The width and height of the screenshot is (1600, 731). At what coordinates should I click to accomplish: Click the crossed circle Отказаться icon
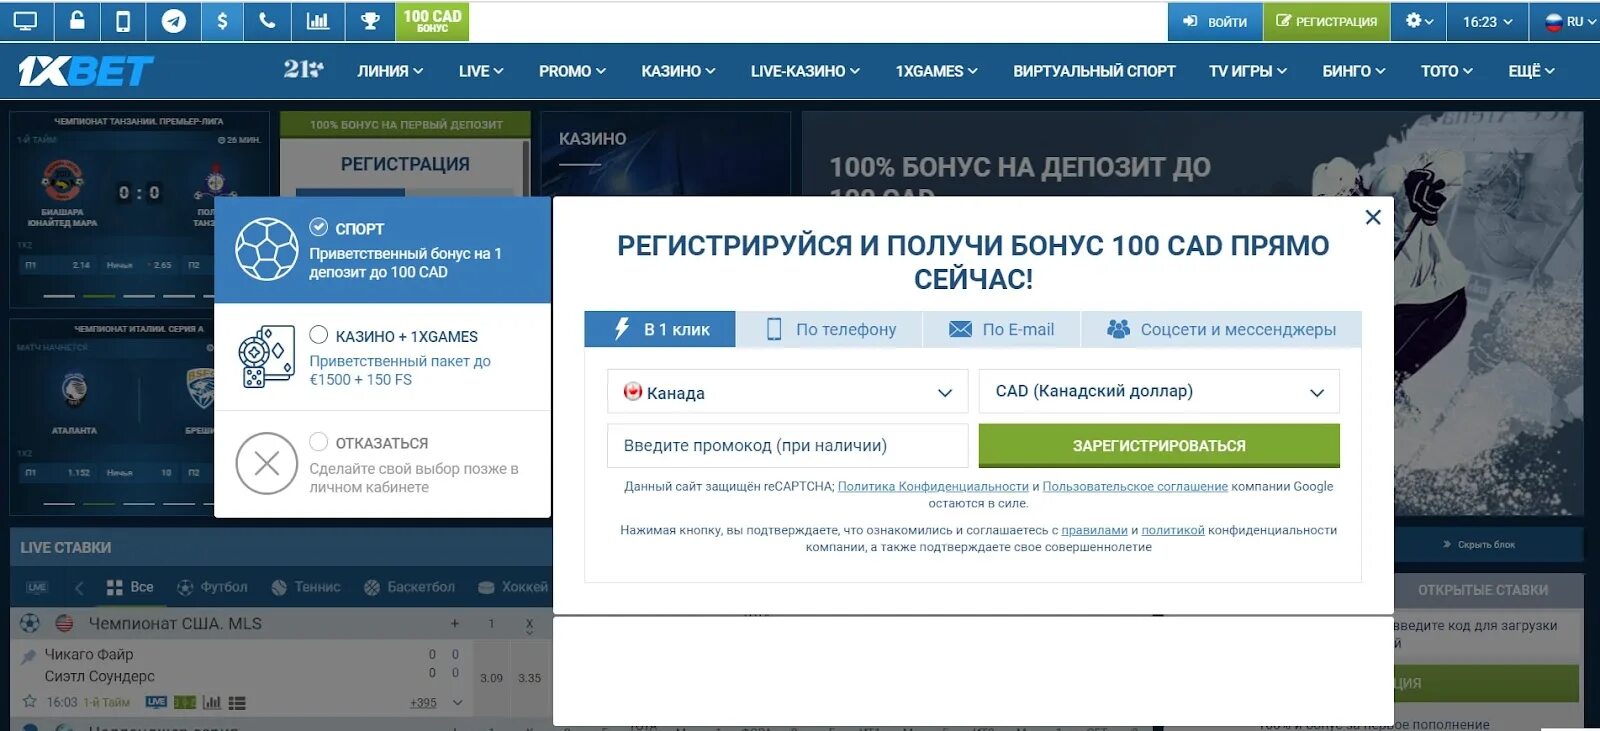click(267, 463)
